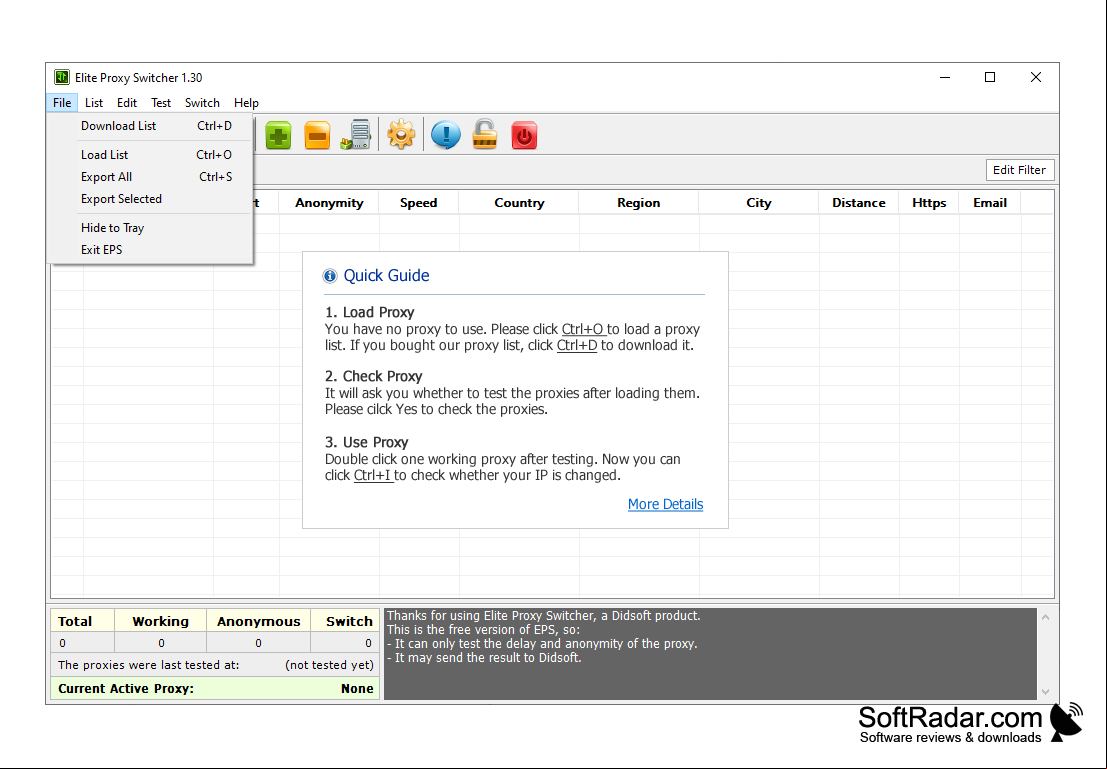
Task: Click the orange minus remove-proxy toolbar icon
Action: pos(317,135)
